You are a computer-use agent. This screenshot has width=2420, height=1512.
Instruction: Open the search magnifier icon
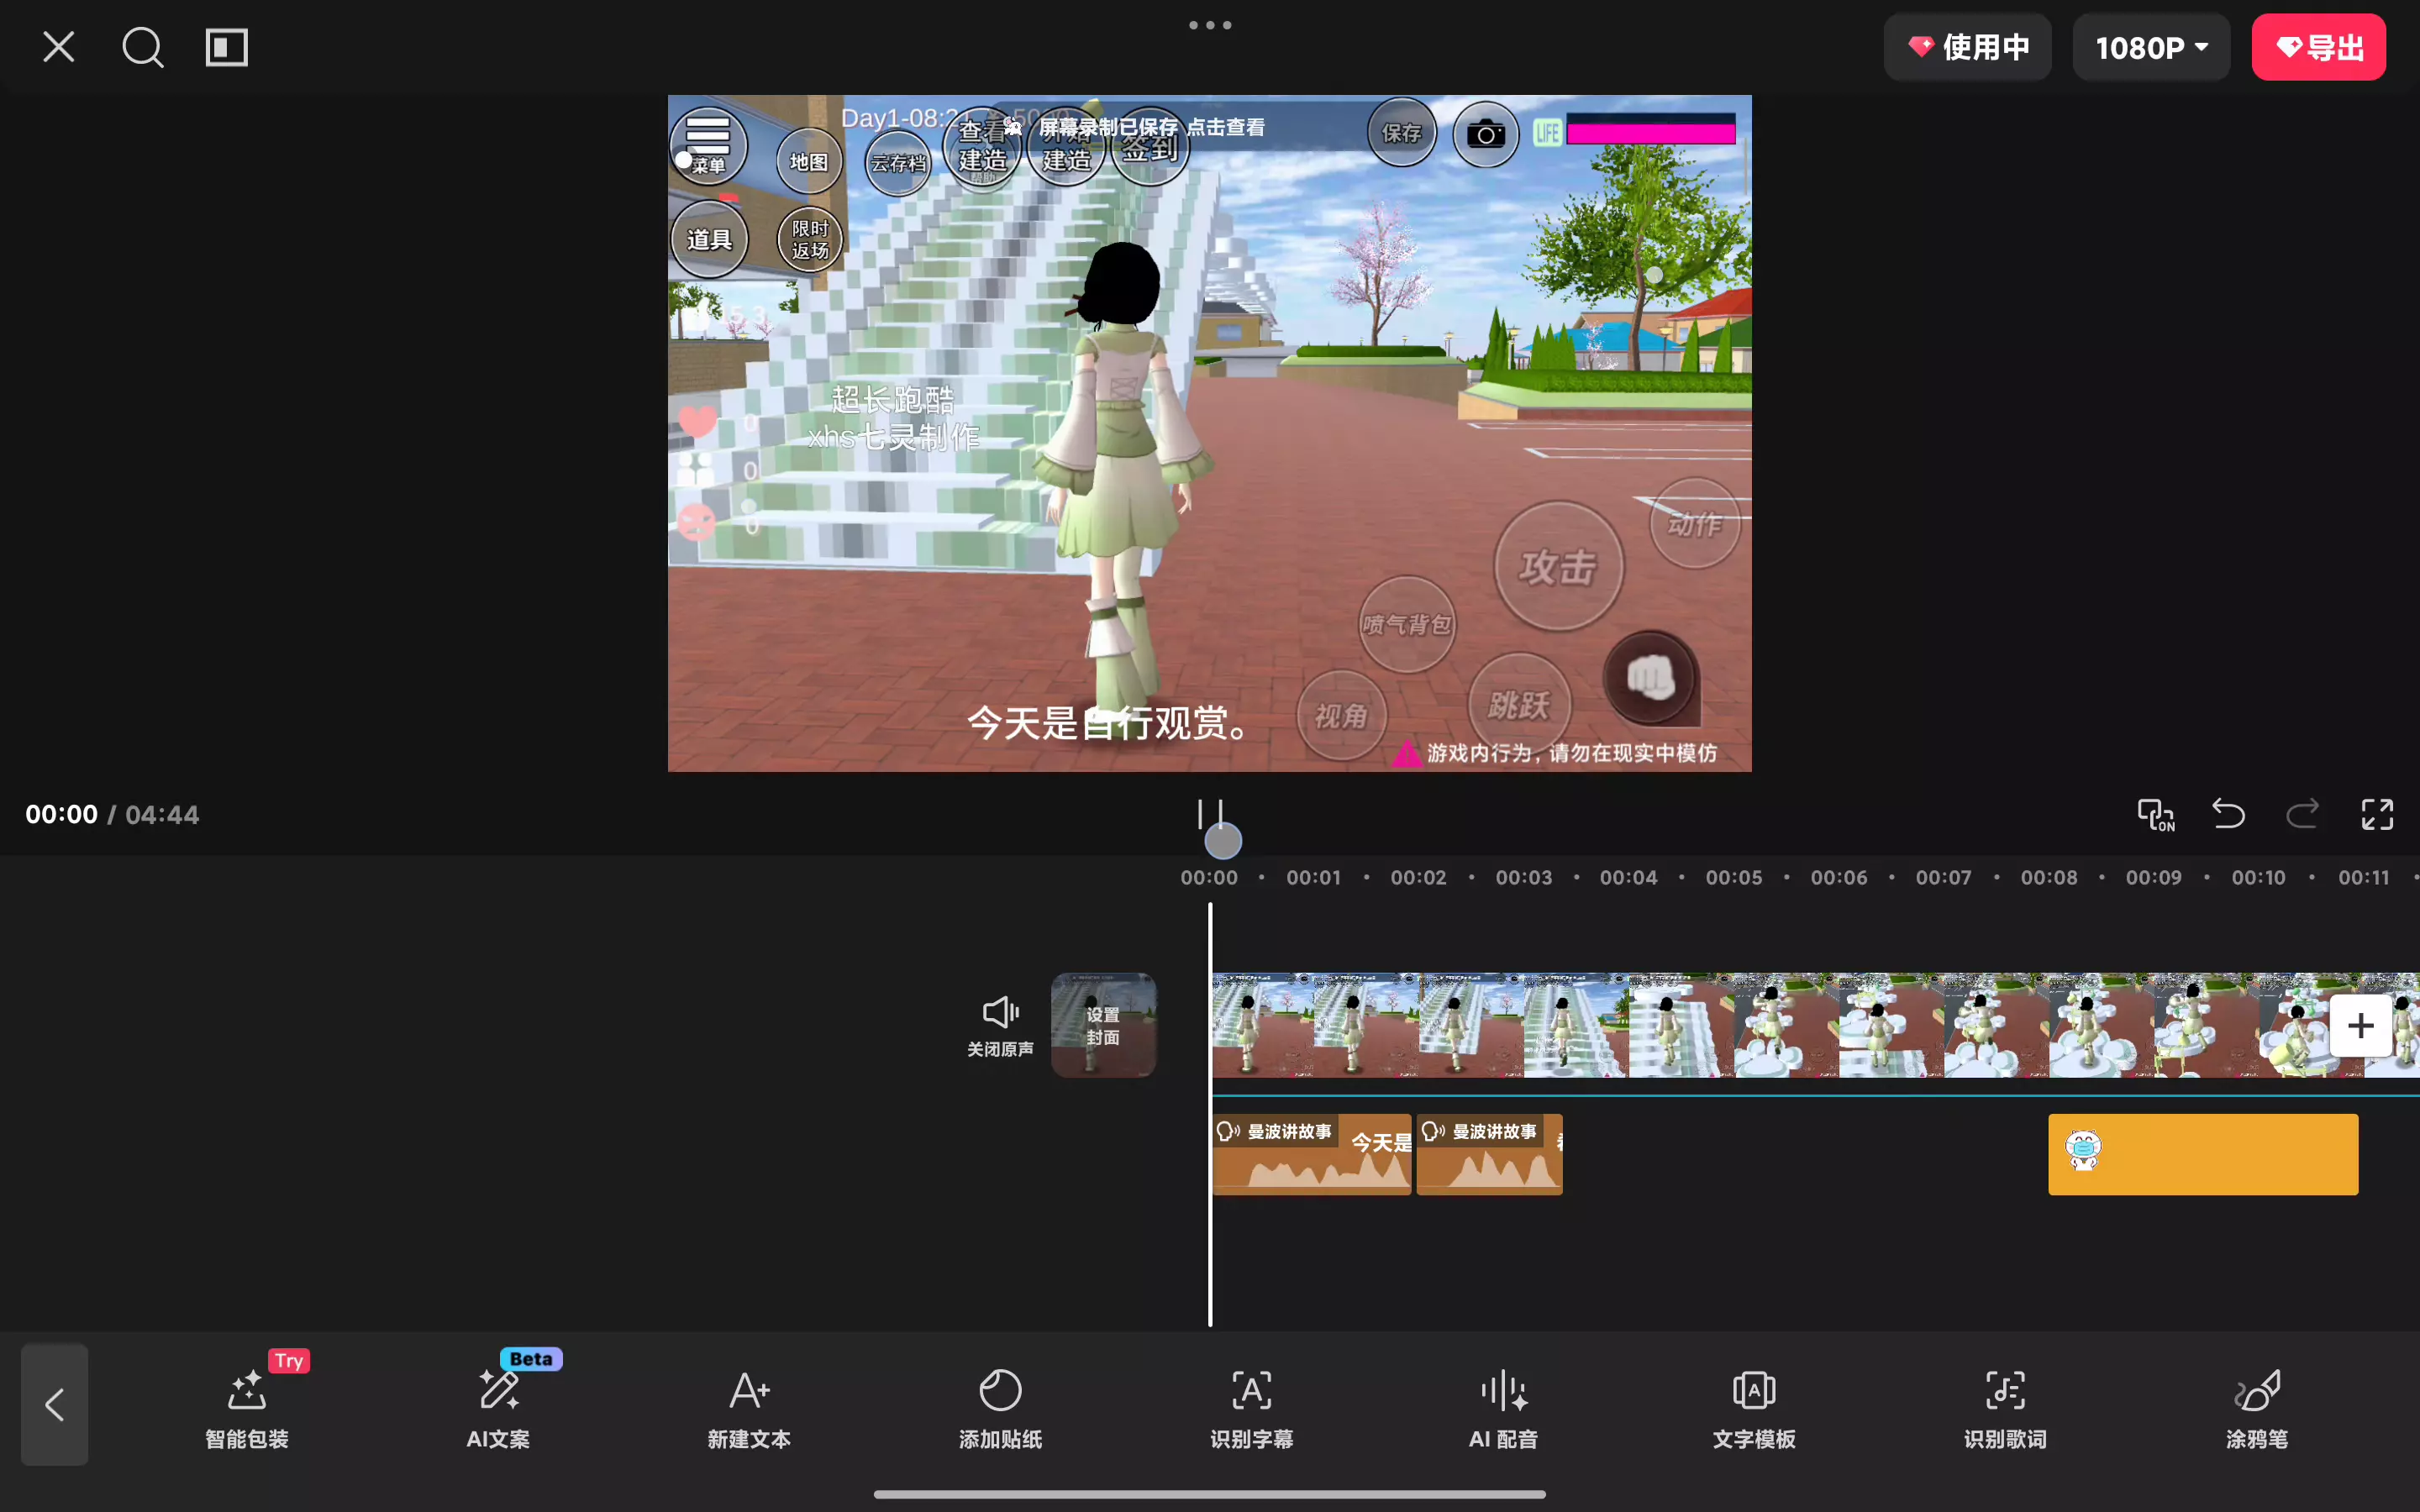(142, 47)
